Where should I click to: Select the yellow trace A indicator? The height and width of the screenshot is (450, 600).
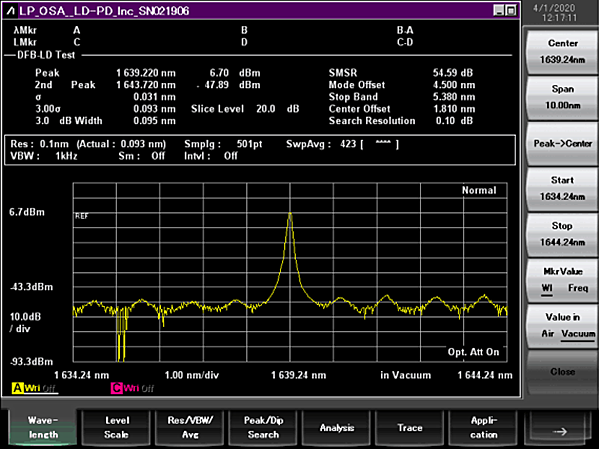click(x=17, y=388)
